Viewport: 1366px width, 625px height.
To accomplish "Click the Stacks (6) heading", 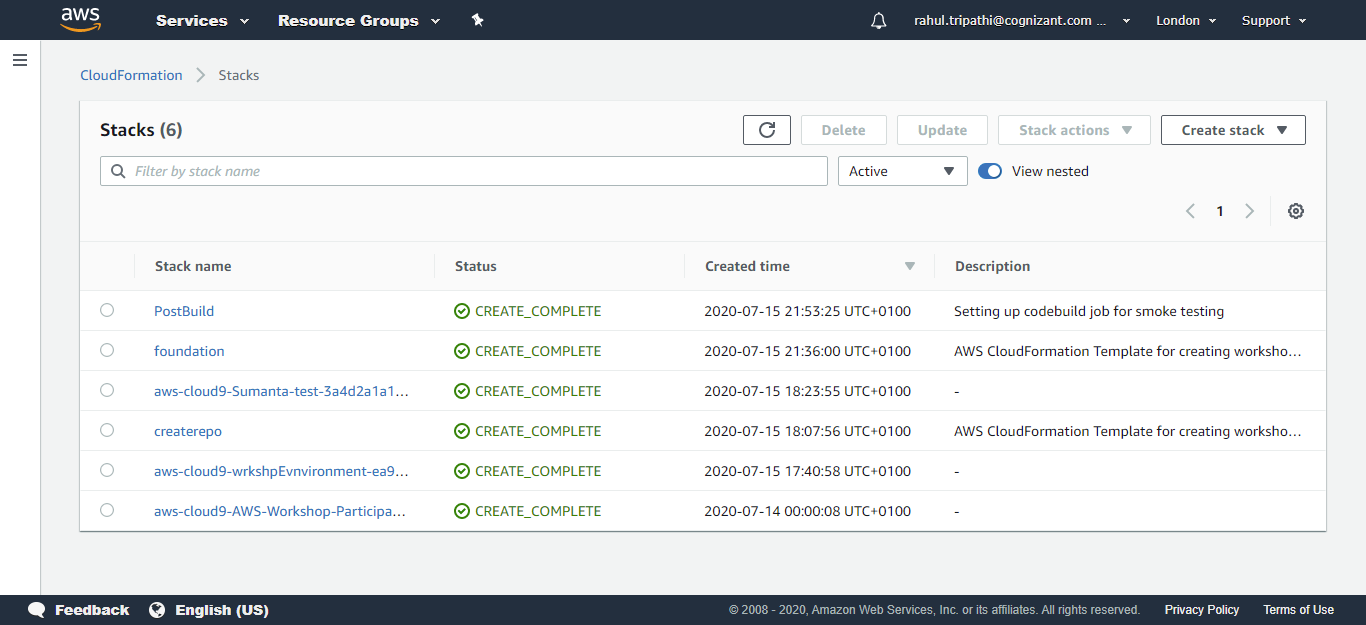I will (x=141, y=130).
